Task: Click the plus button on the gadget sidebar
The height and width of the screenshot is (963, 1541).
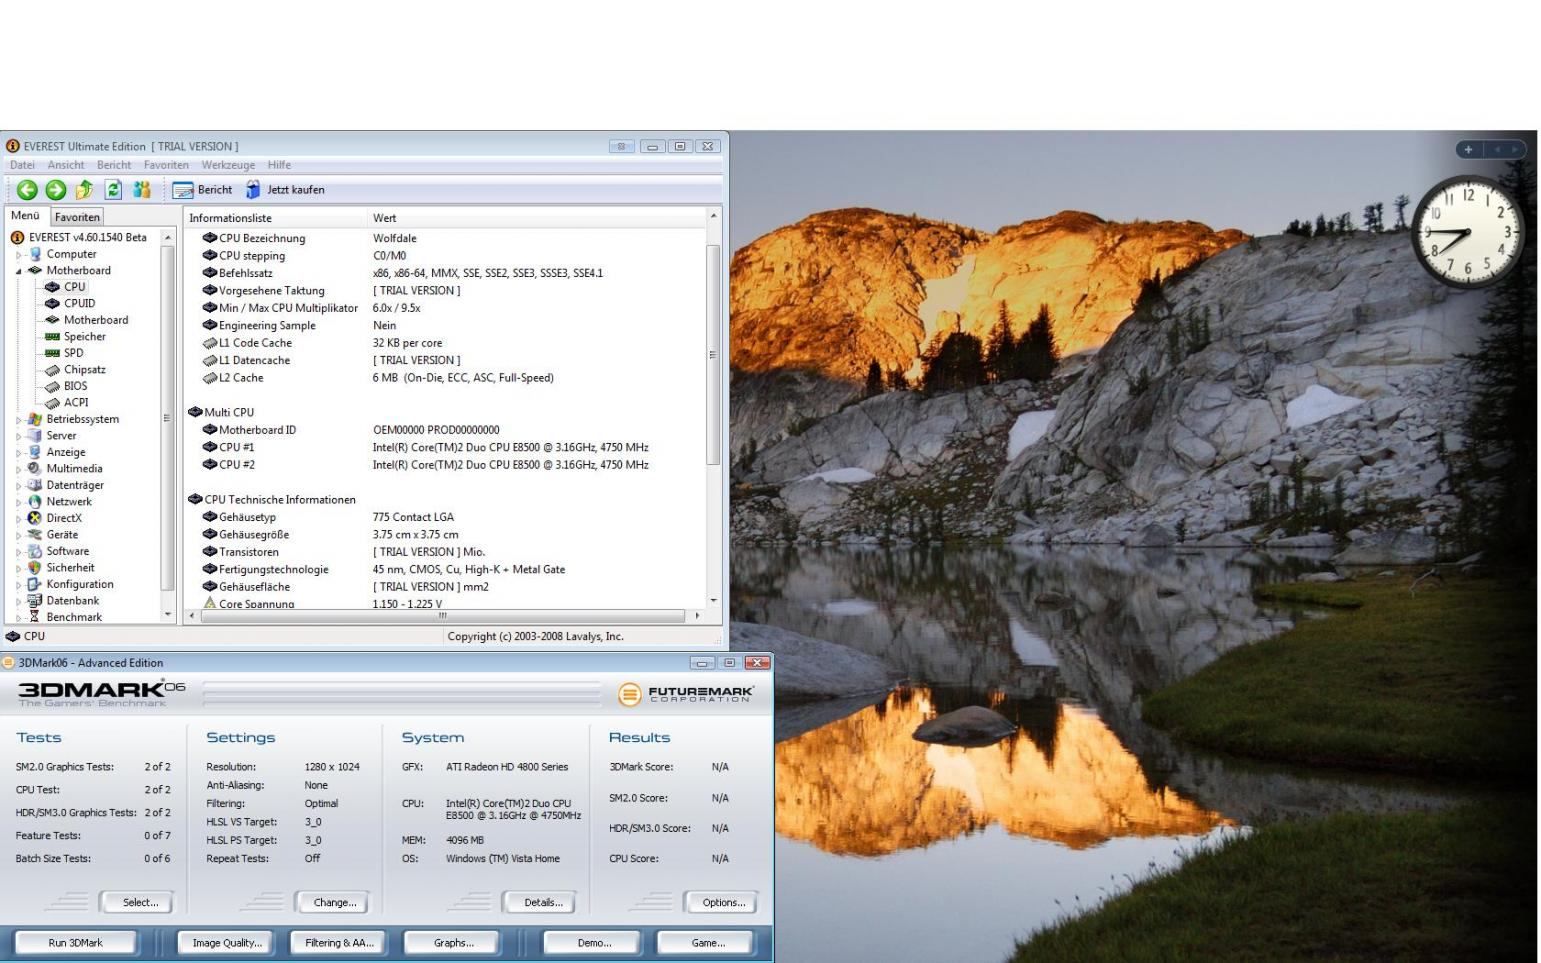Action: pos(1468,149)
